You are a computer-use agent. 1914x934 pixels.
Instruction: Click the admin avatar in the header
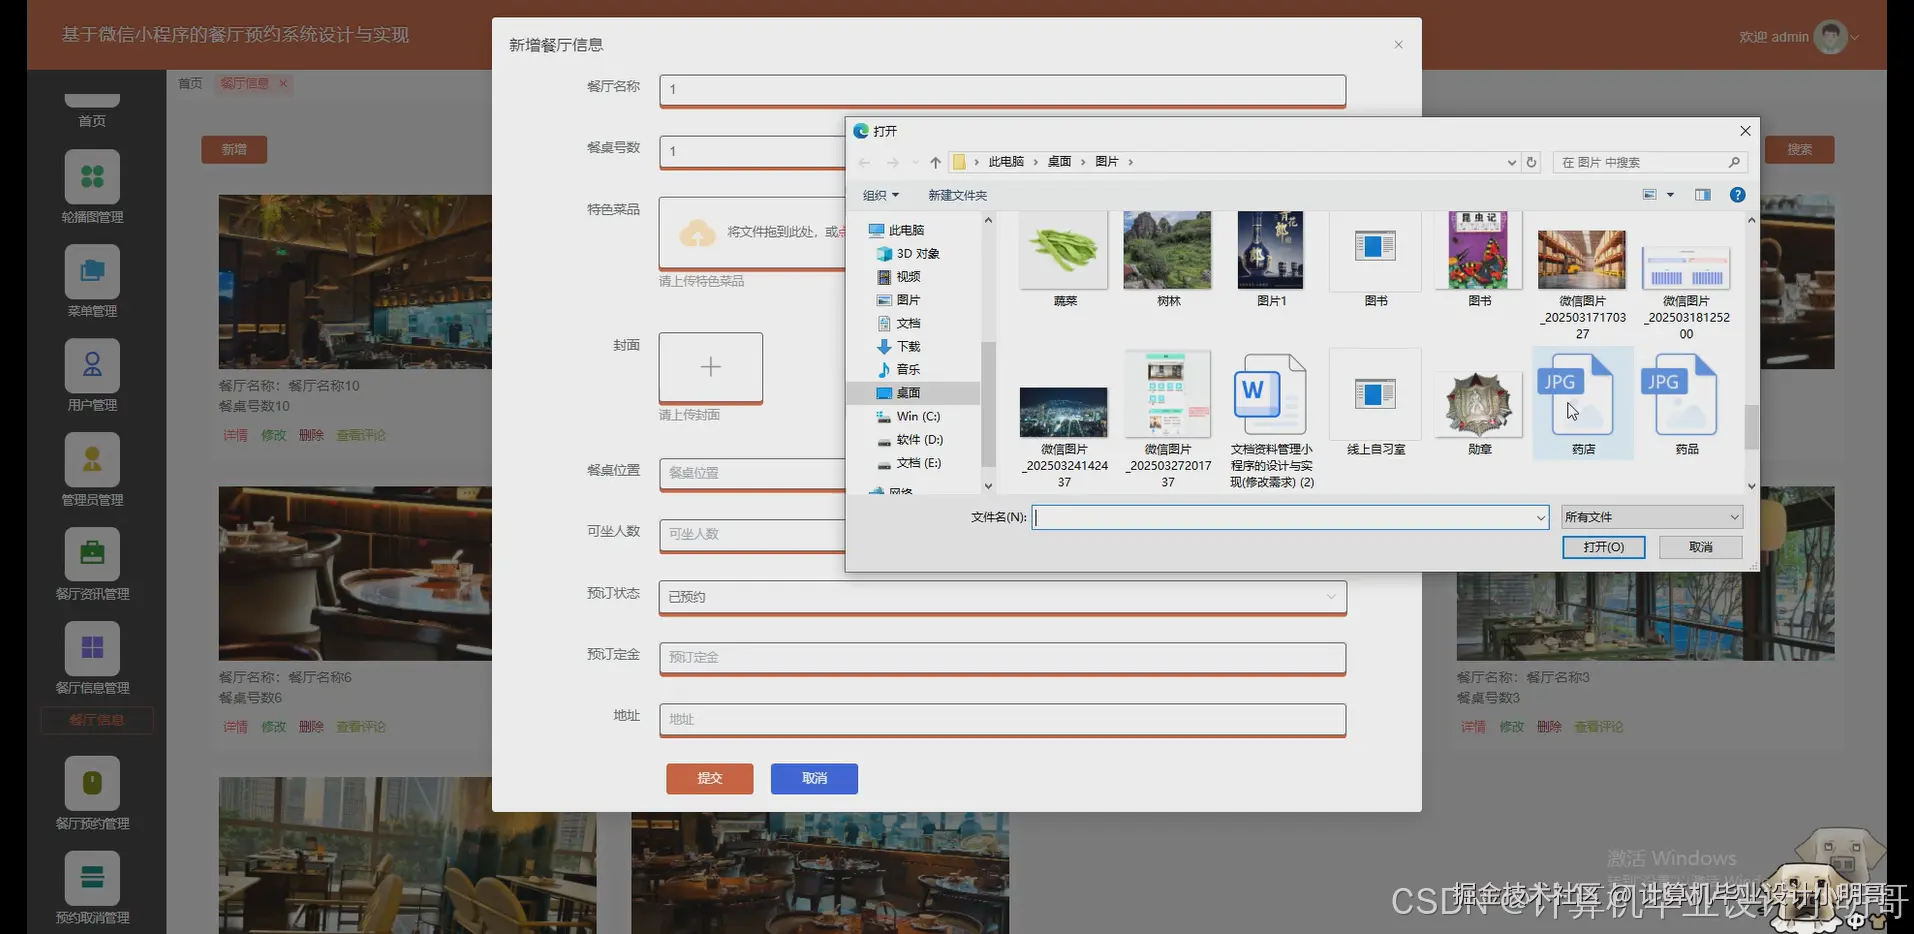click(1830, 37)
